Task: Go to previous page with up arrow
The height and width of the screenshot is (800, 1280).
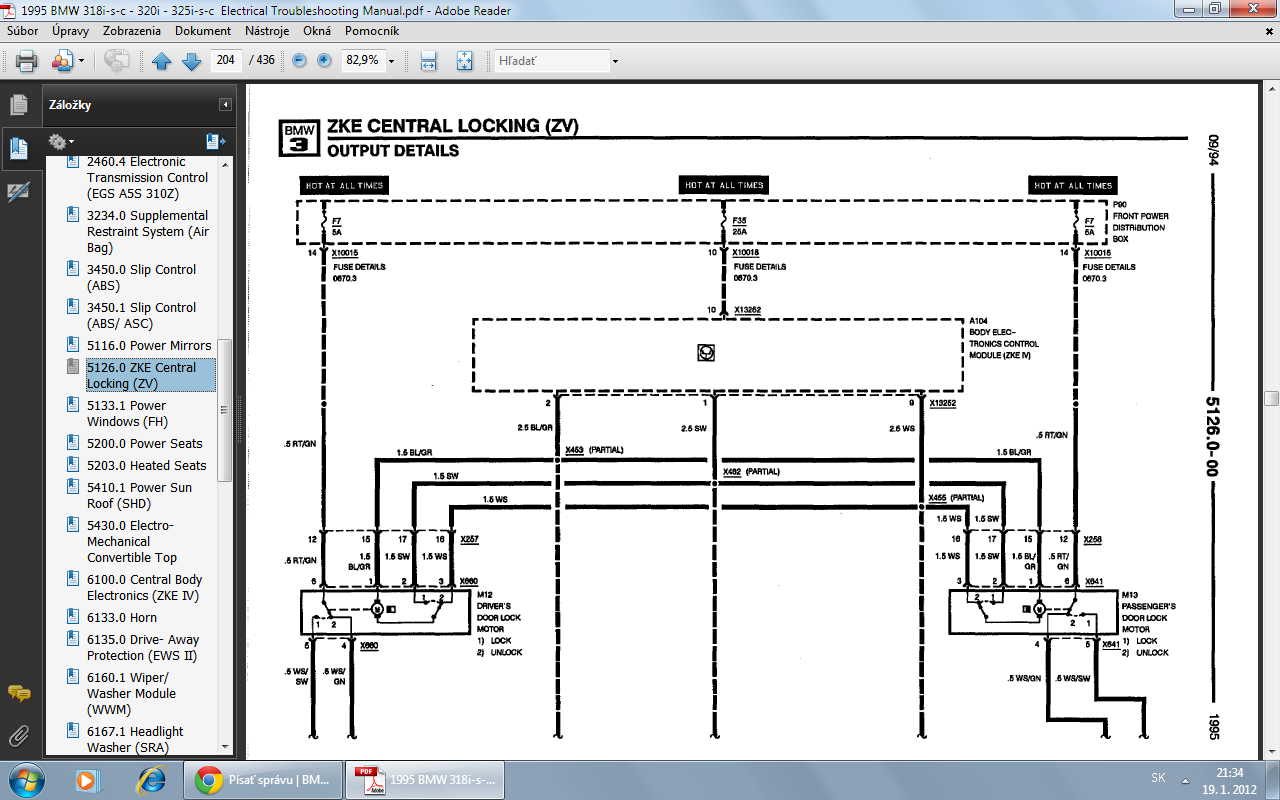Action: tap(162, 61)
